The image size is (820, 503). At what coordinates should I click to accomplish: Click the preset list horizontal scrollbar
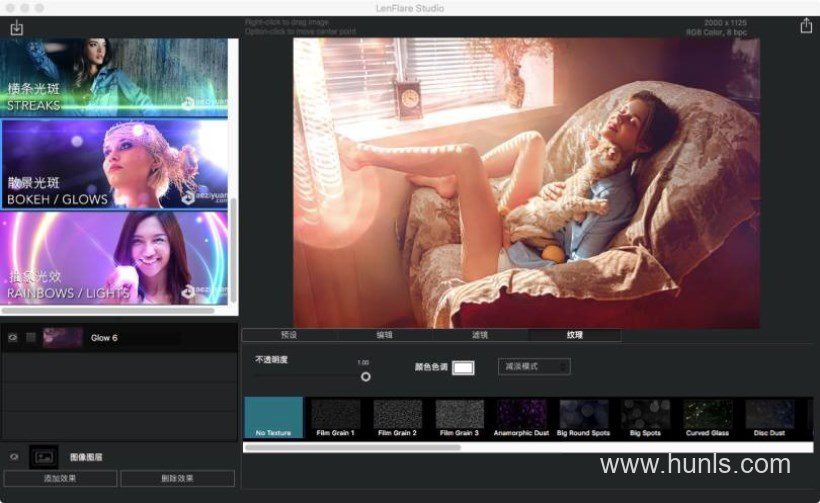point(108,311)
